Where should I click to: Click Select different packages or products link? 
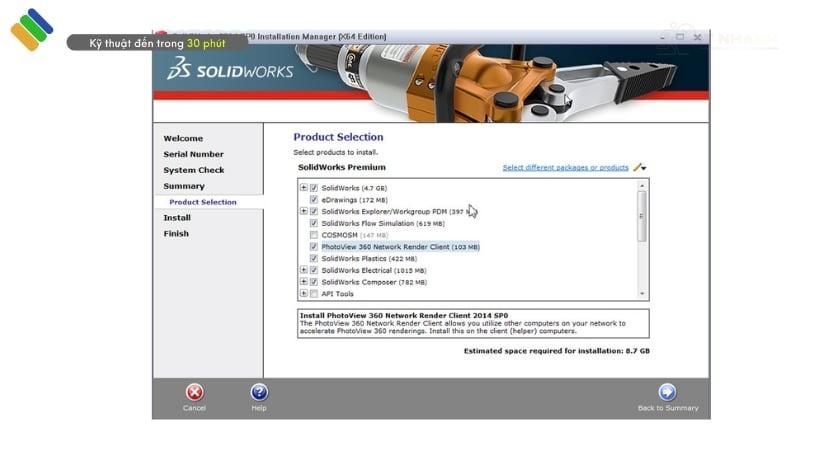click(565, 168)
